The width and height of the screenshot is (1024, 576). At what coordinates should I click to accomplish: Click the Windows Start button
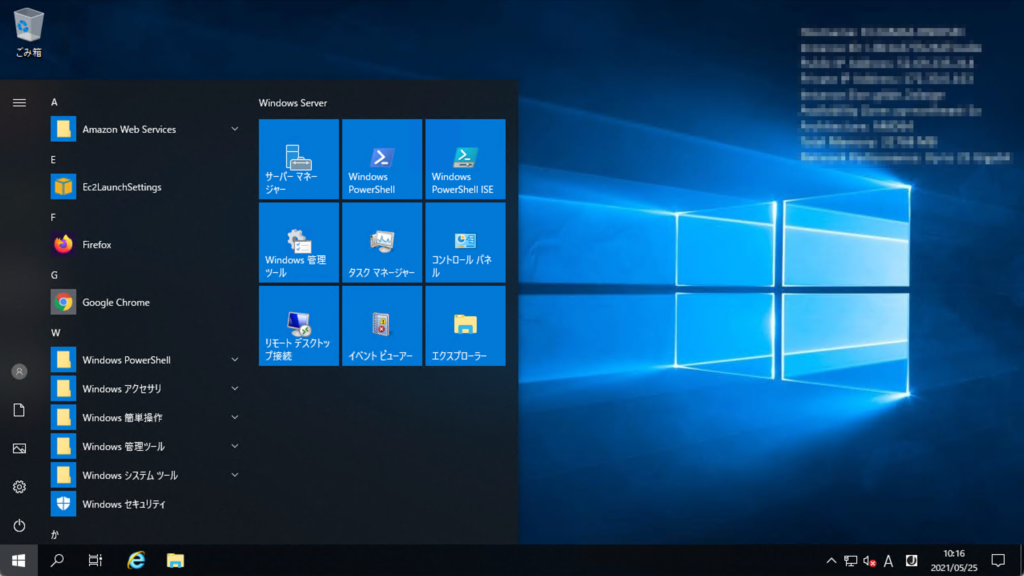19,560
